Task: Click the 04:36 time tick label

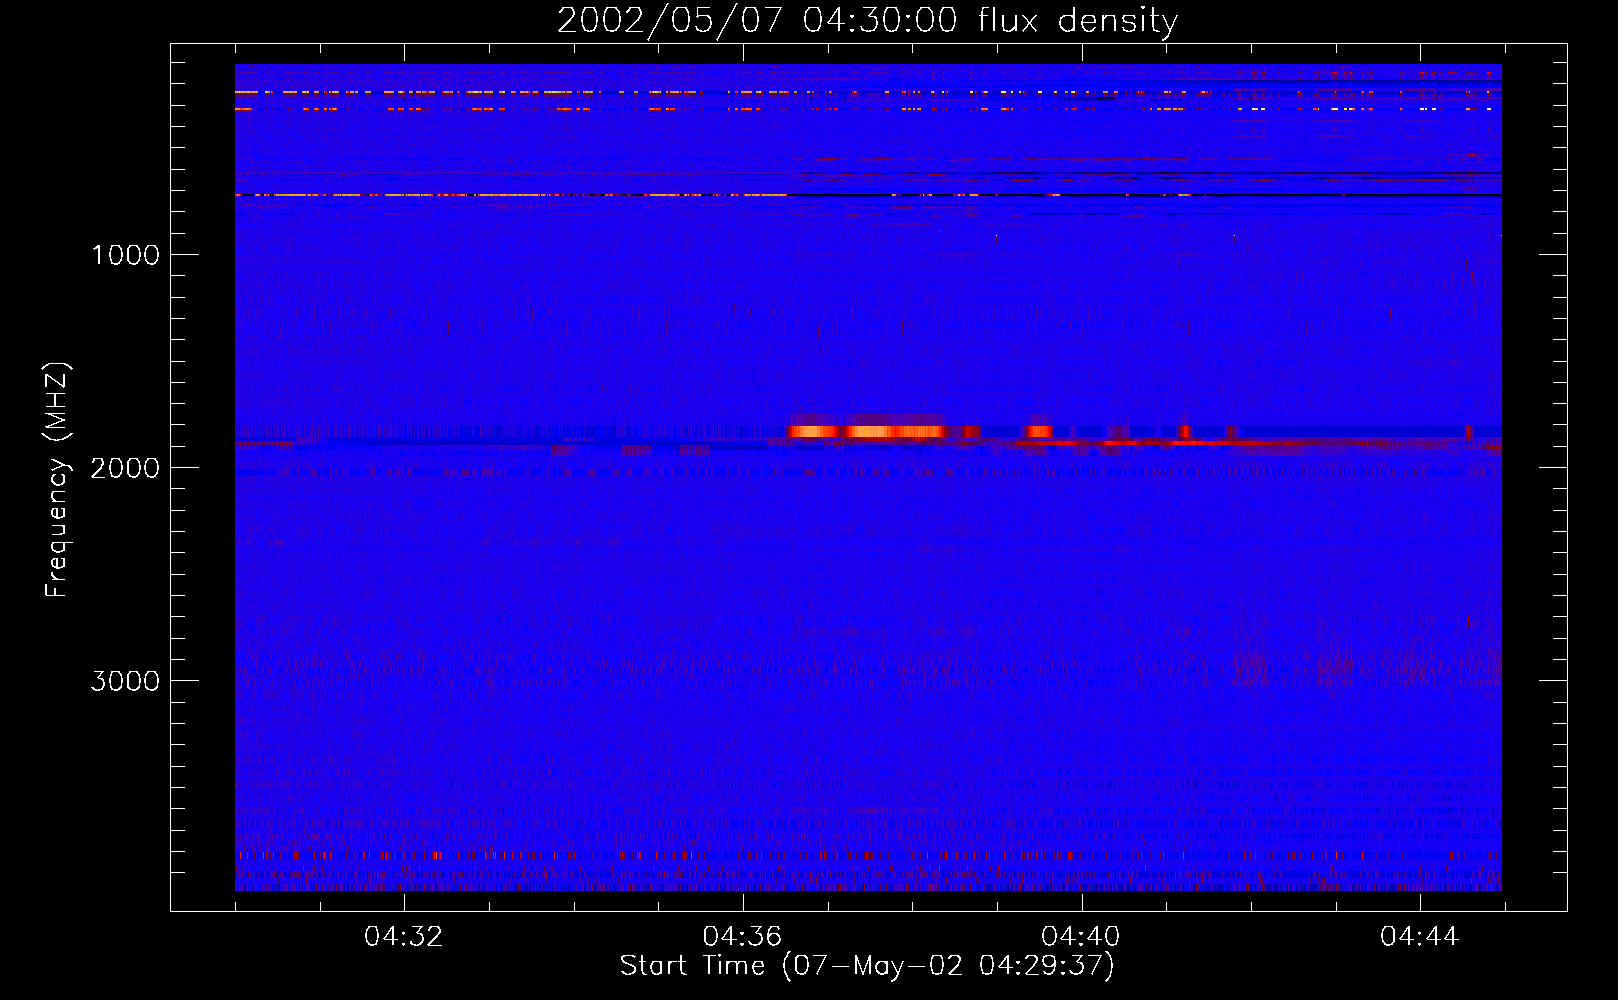Action: (742, 937)
